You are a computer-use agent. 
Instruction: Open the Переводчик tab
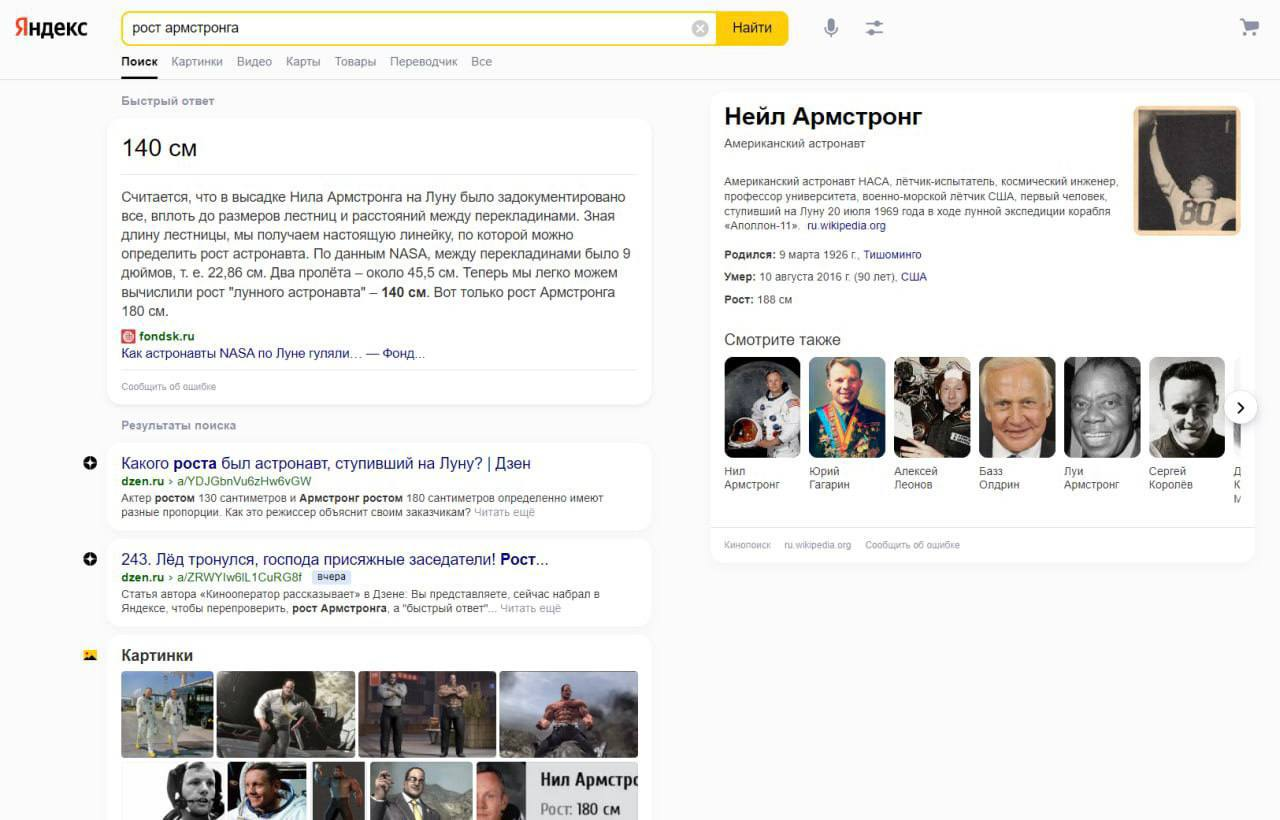coord(423,61)
